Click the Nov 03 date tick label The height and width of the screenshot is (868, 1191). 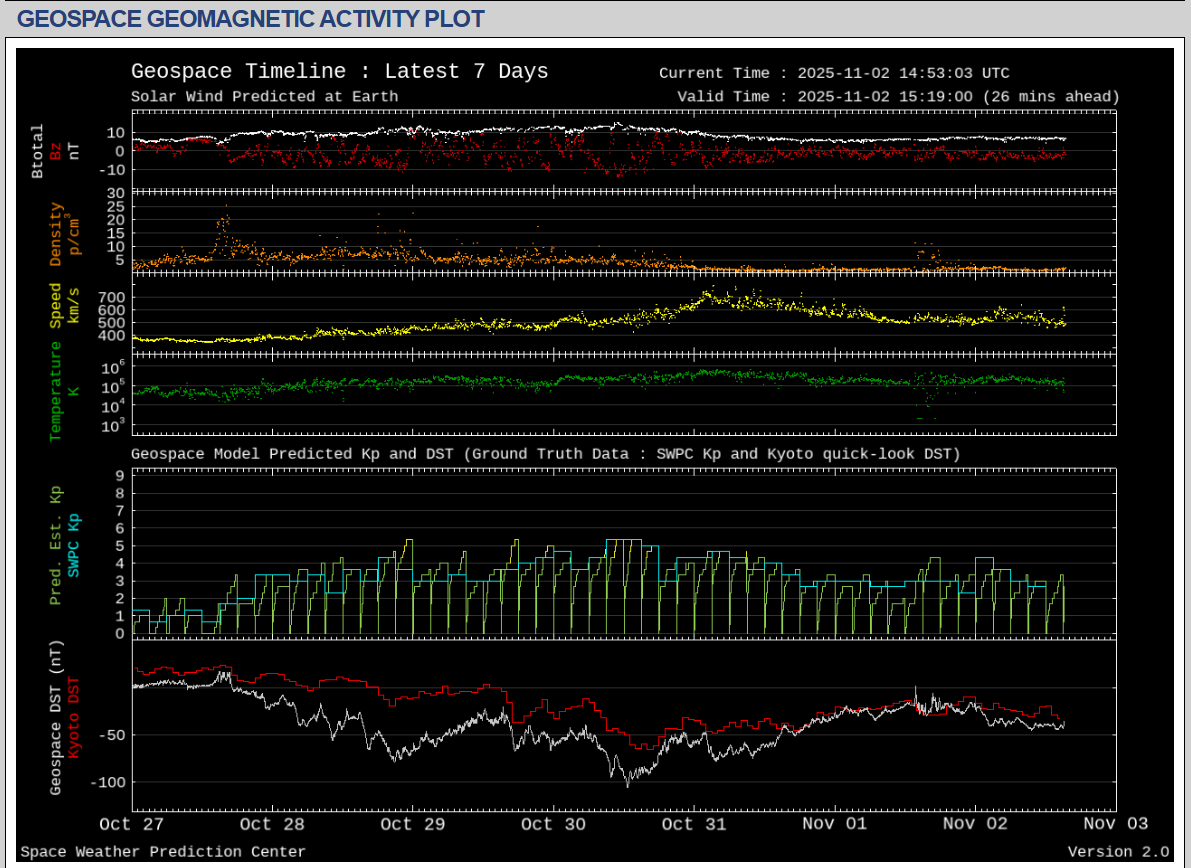(x=1114, y=824)
